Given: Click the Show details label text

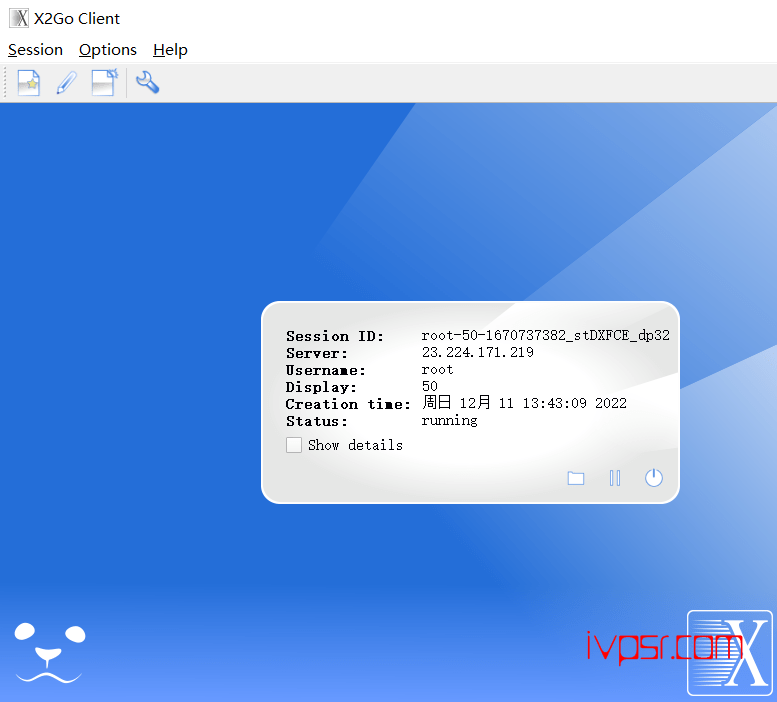Looking at the screenshot, I should (x=355, y=445).
